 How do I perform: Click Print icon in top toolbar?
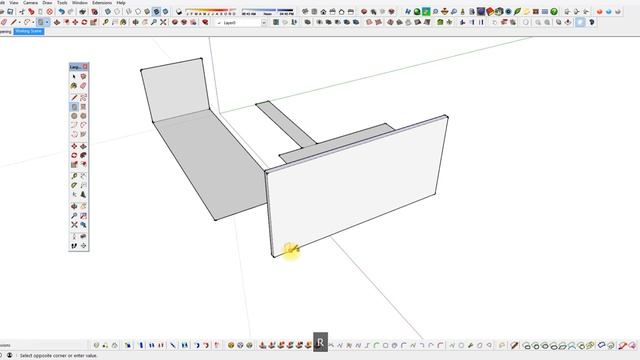click(x=82, y=12)
